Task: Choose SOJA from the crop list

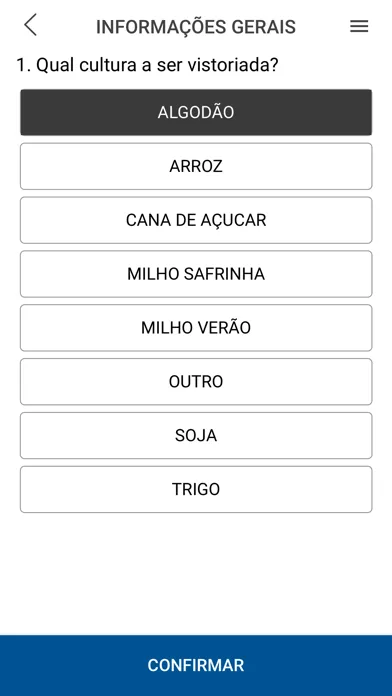Action: coord(196,435)
